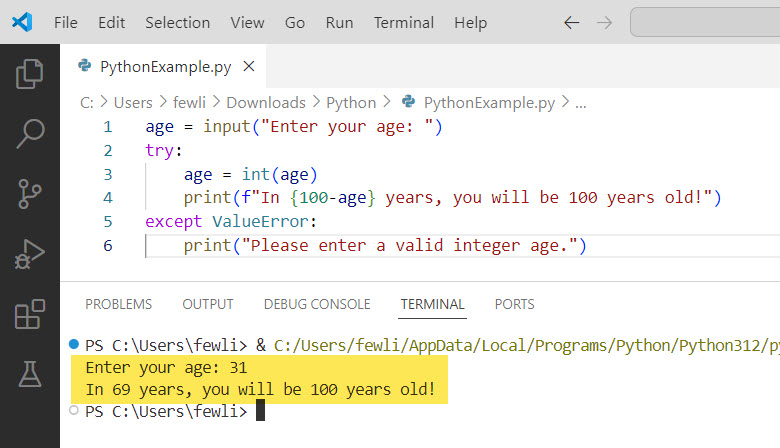780x448 pixels.
Task: Expand the Python breadcrumb folder
Action: click(x=351, y=102)
